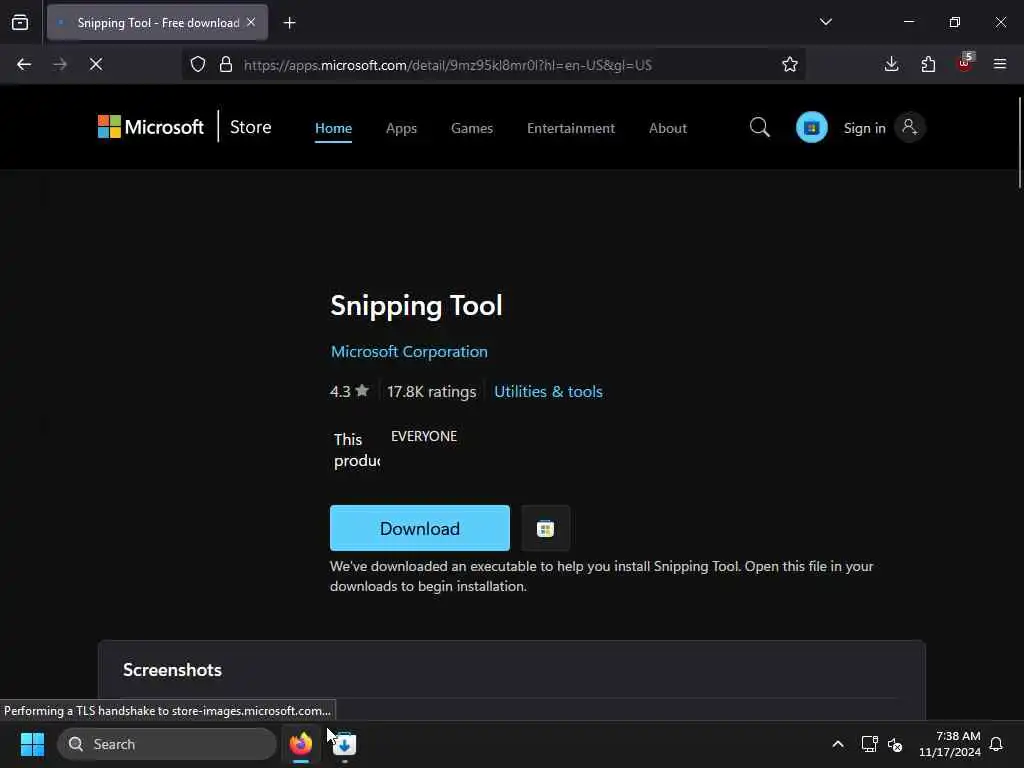Click Sign in text
The height and width of the screenshot is (768, 1024).
click(x=864, y=128)
